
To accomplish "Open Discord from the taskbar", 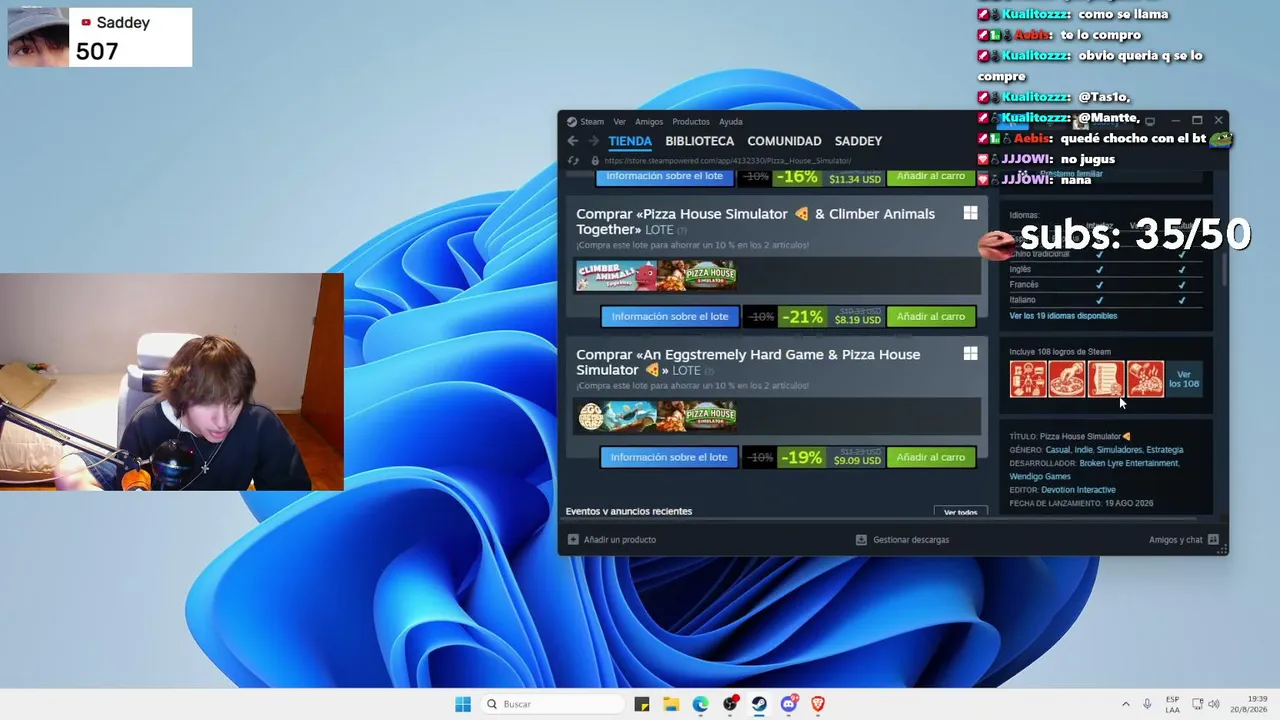I will pos(789,704).
